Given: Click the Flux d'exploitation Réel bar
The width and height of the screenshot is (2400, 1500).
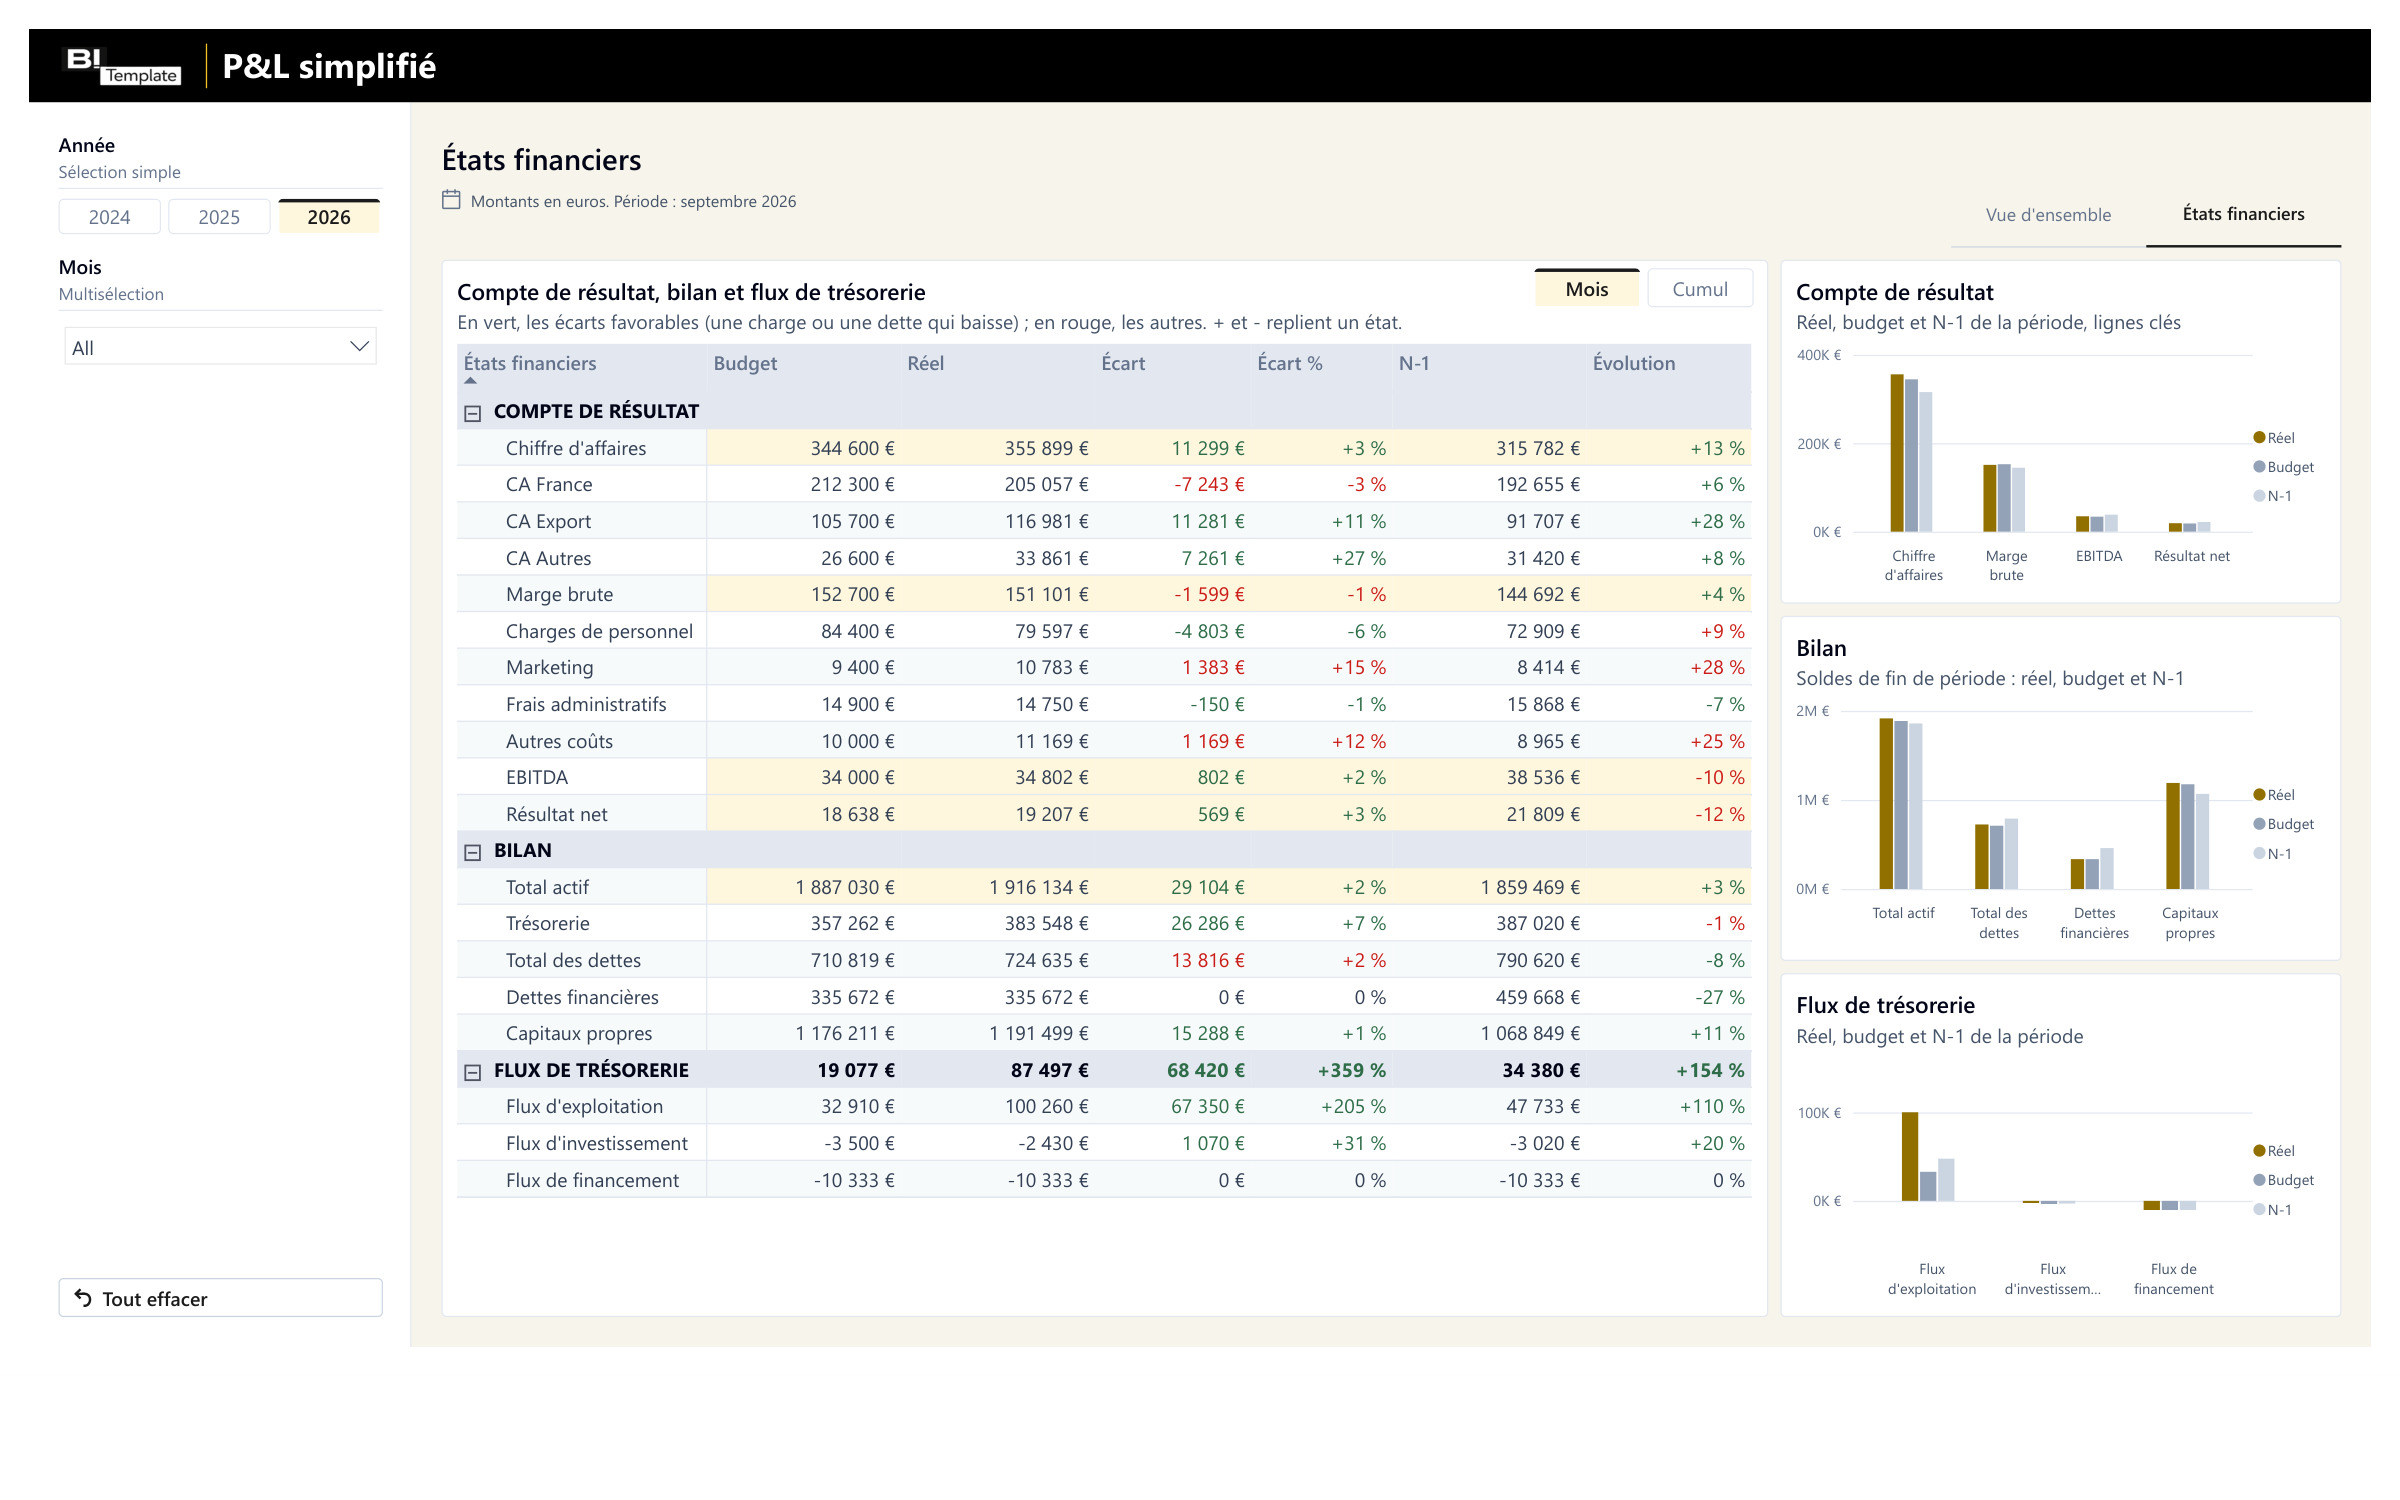Looking at the screenshot, I should point(1909,1156).
